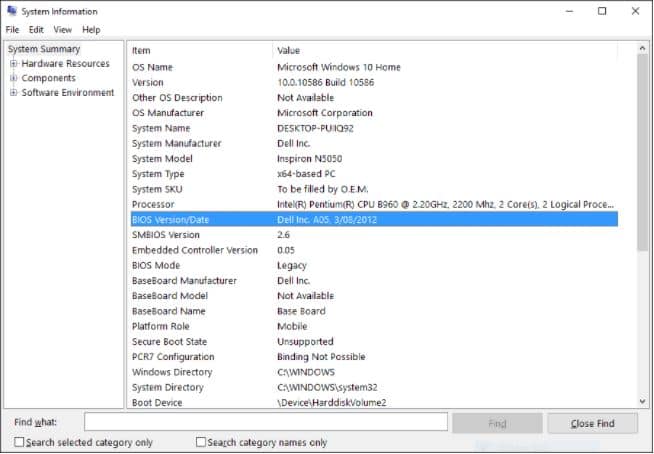This screenshot has width=654, height=454.
Task: Click the Find what input field
Action: 266,422
